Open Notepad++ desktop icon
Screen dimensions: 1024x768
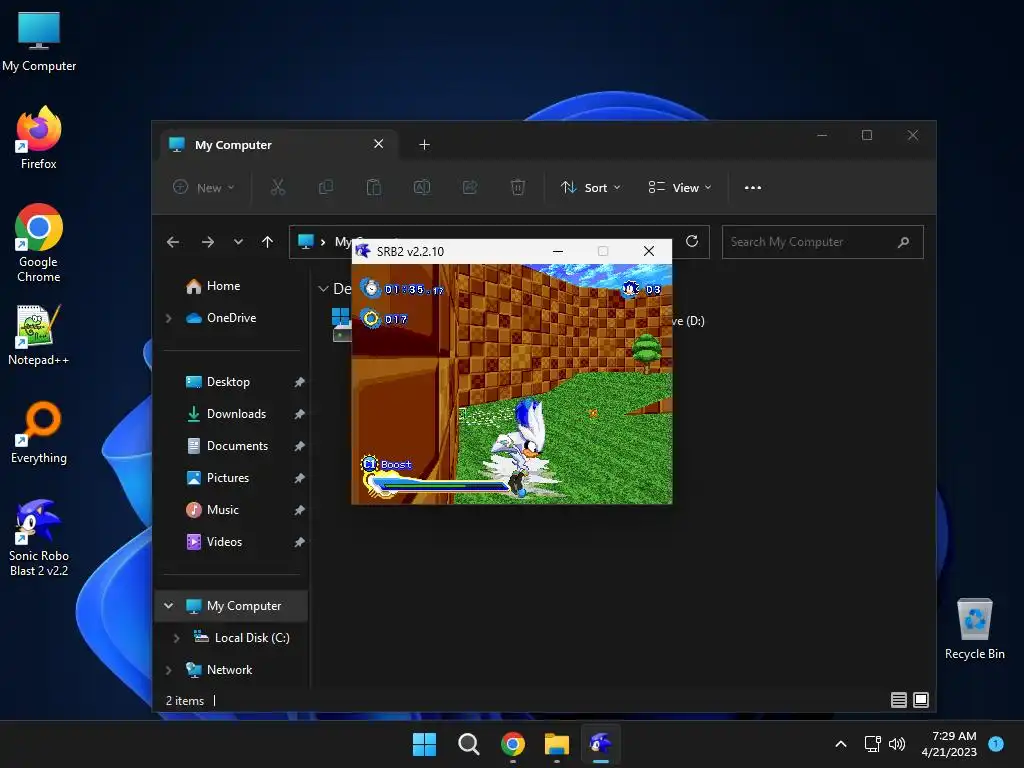[39, 334]
